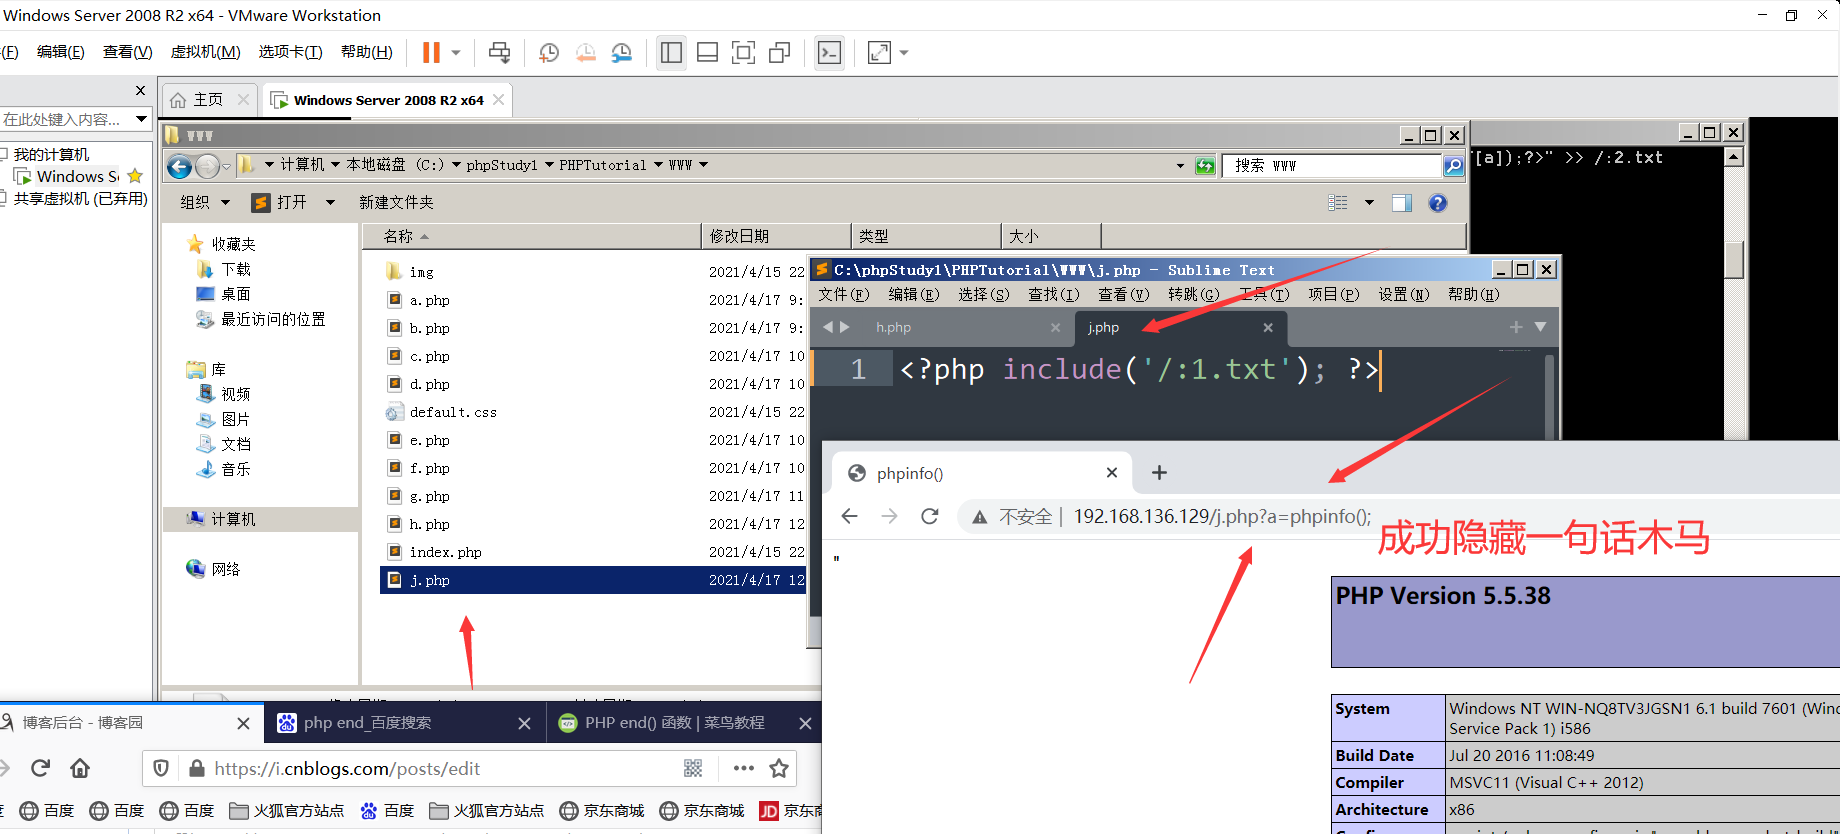The image size is (1840, 834).
Task: Click 新建文件夹 in Explorer toolbar
Action: [396, 202]
